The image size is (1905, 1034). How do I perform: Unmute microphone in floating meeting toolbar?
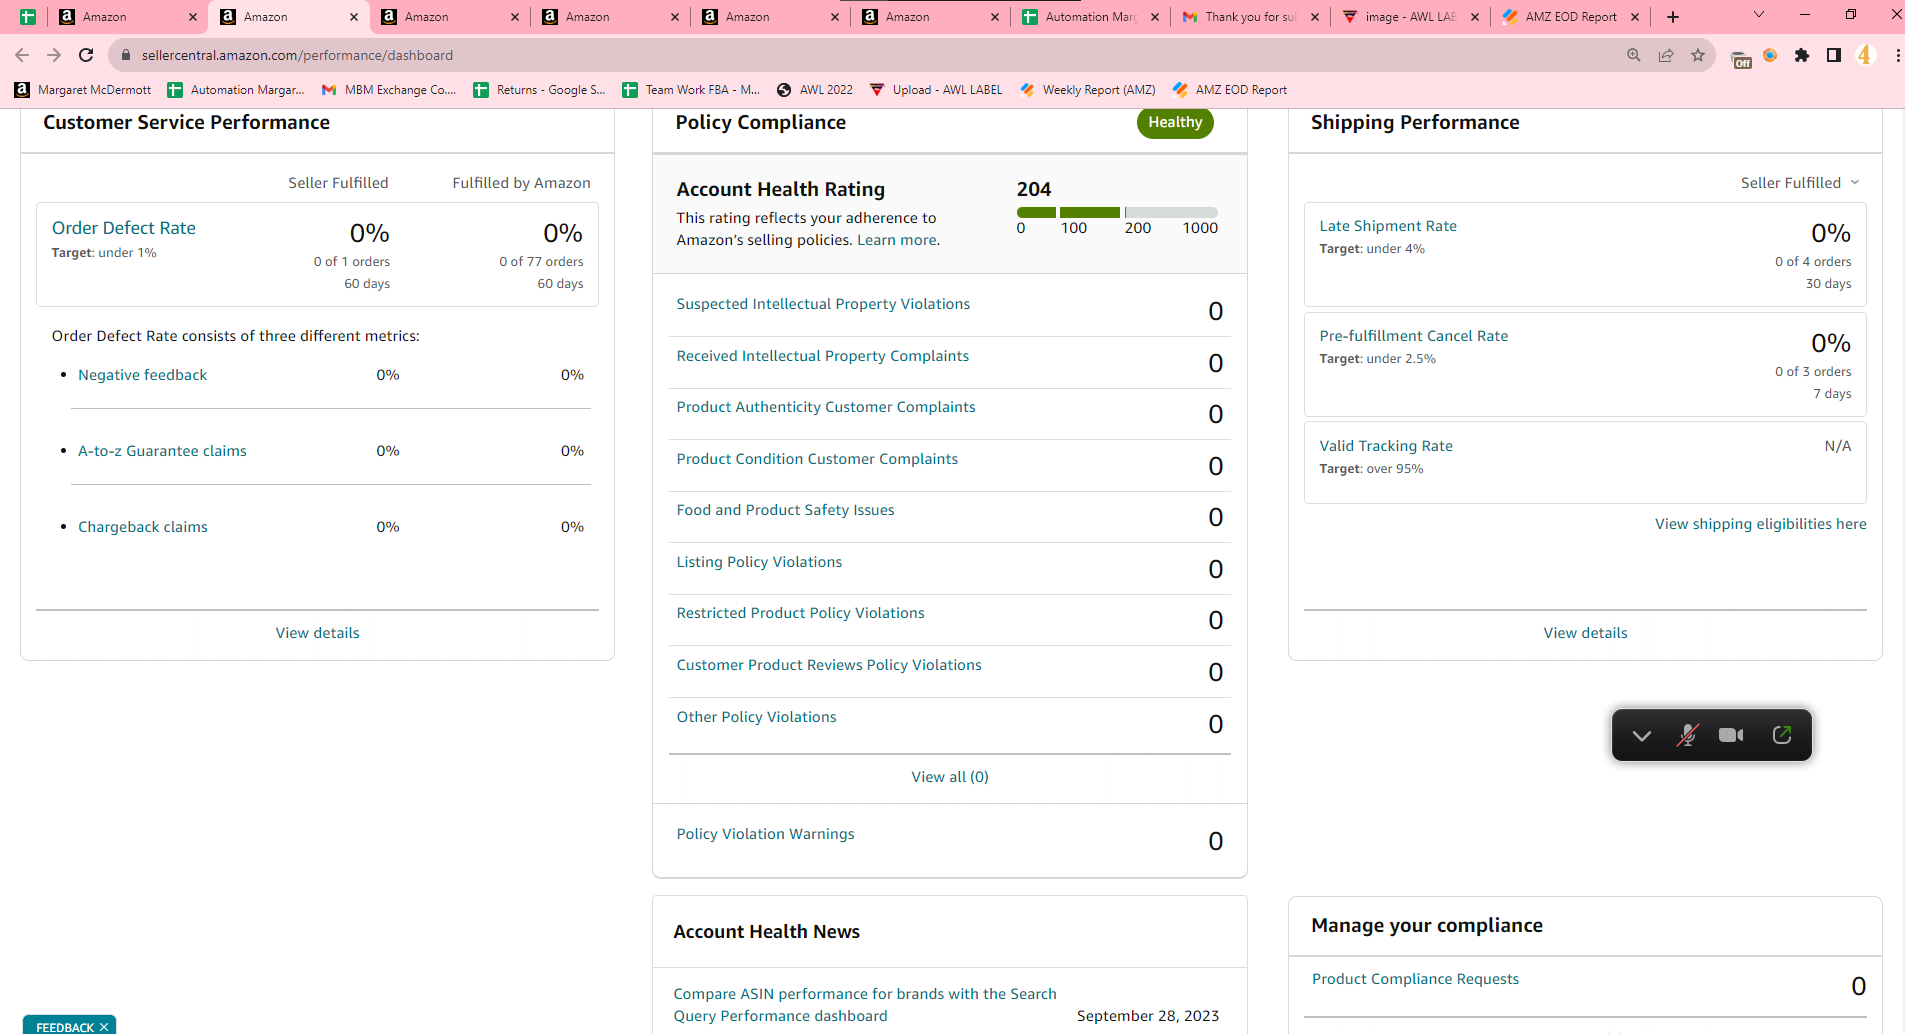pyautogui.click(x=1687, y=735)
